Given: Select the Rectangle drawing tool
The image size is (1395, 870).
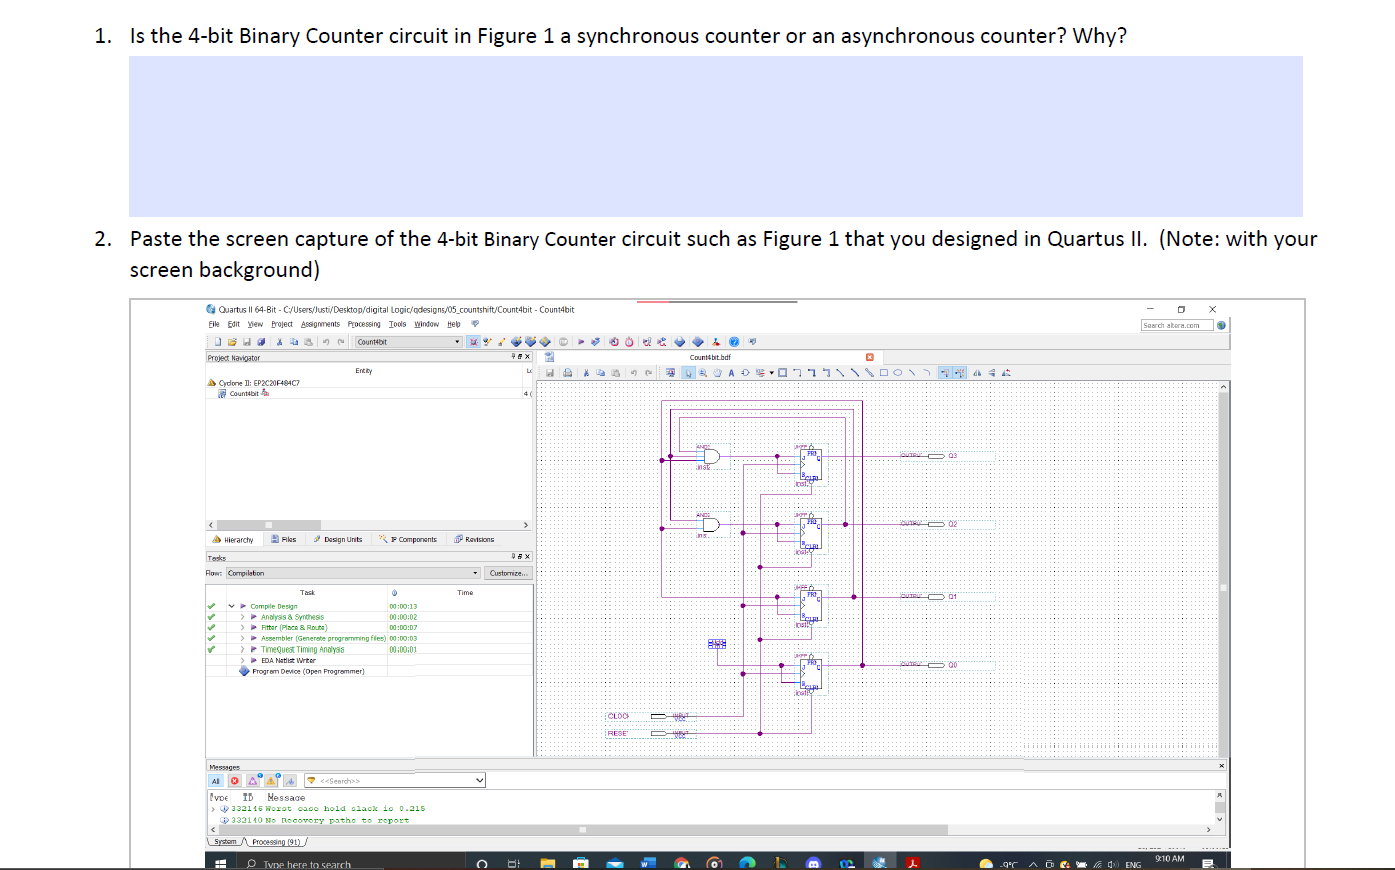Looking at the screenshot, I should [883, 372].
